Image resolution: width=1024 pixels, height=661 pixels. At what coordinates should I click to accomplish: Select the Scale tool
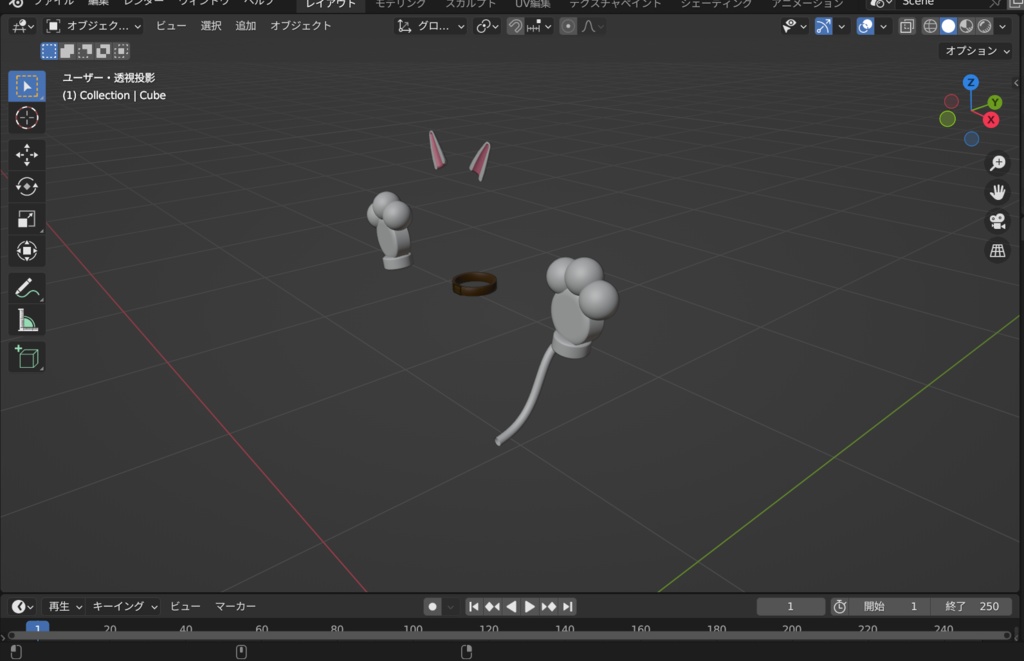pyautogui.click(x=27, y=219)
